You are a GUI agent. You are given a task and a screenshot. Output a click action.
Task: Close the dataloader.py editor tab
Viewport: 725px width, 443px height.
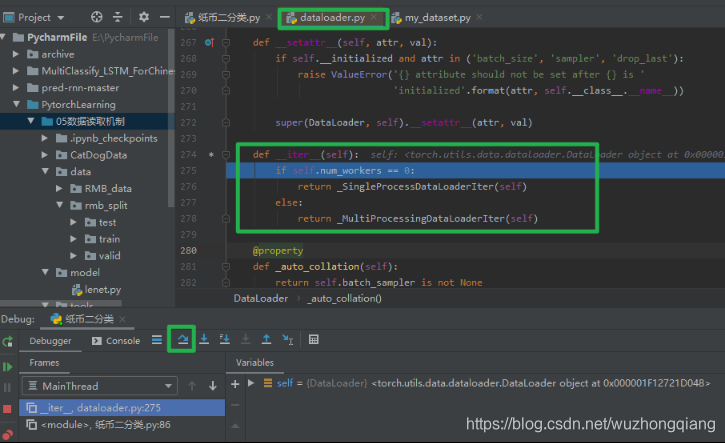tap(374, 17)
